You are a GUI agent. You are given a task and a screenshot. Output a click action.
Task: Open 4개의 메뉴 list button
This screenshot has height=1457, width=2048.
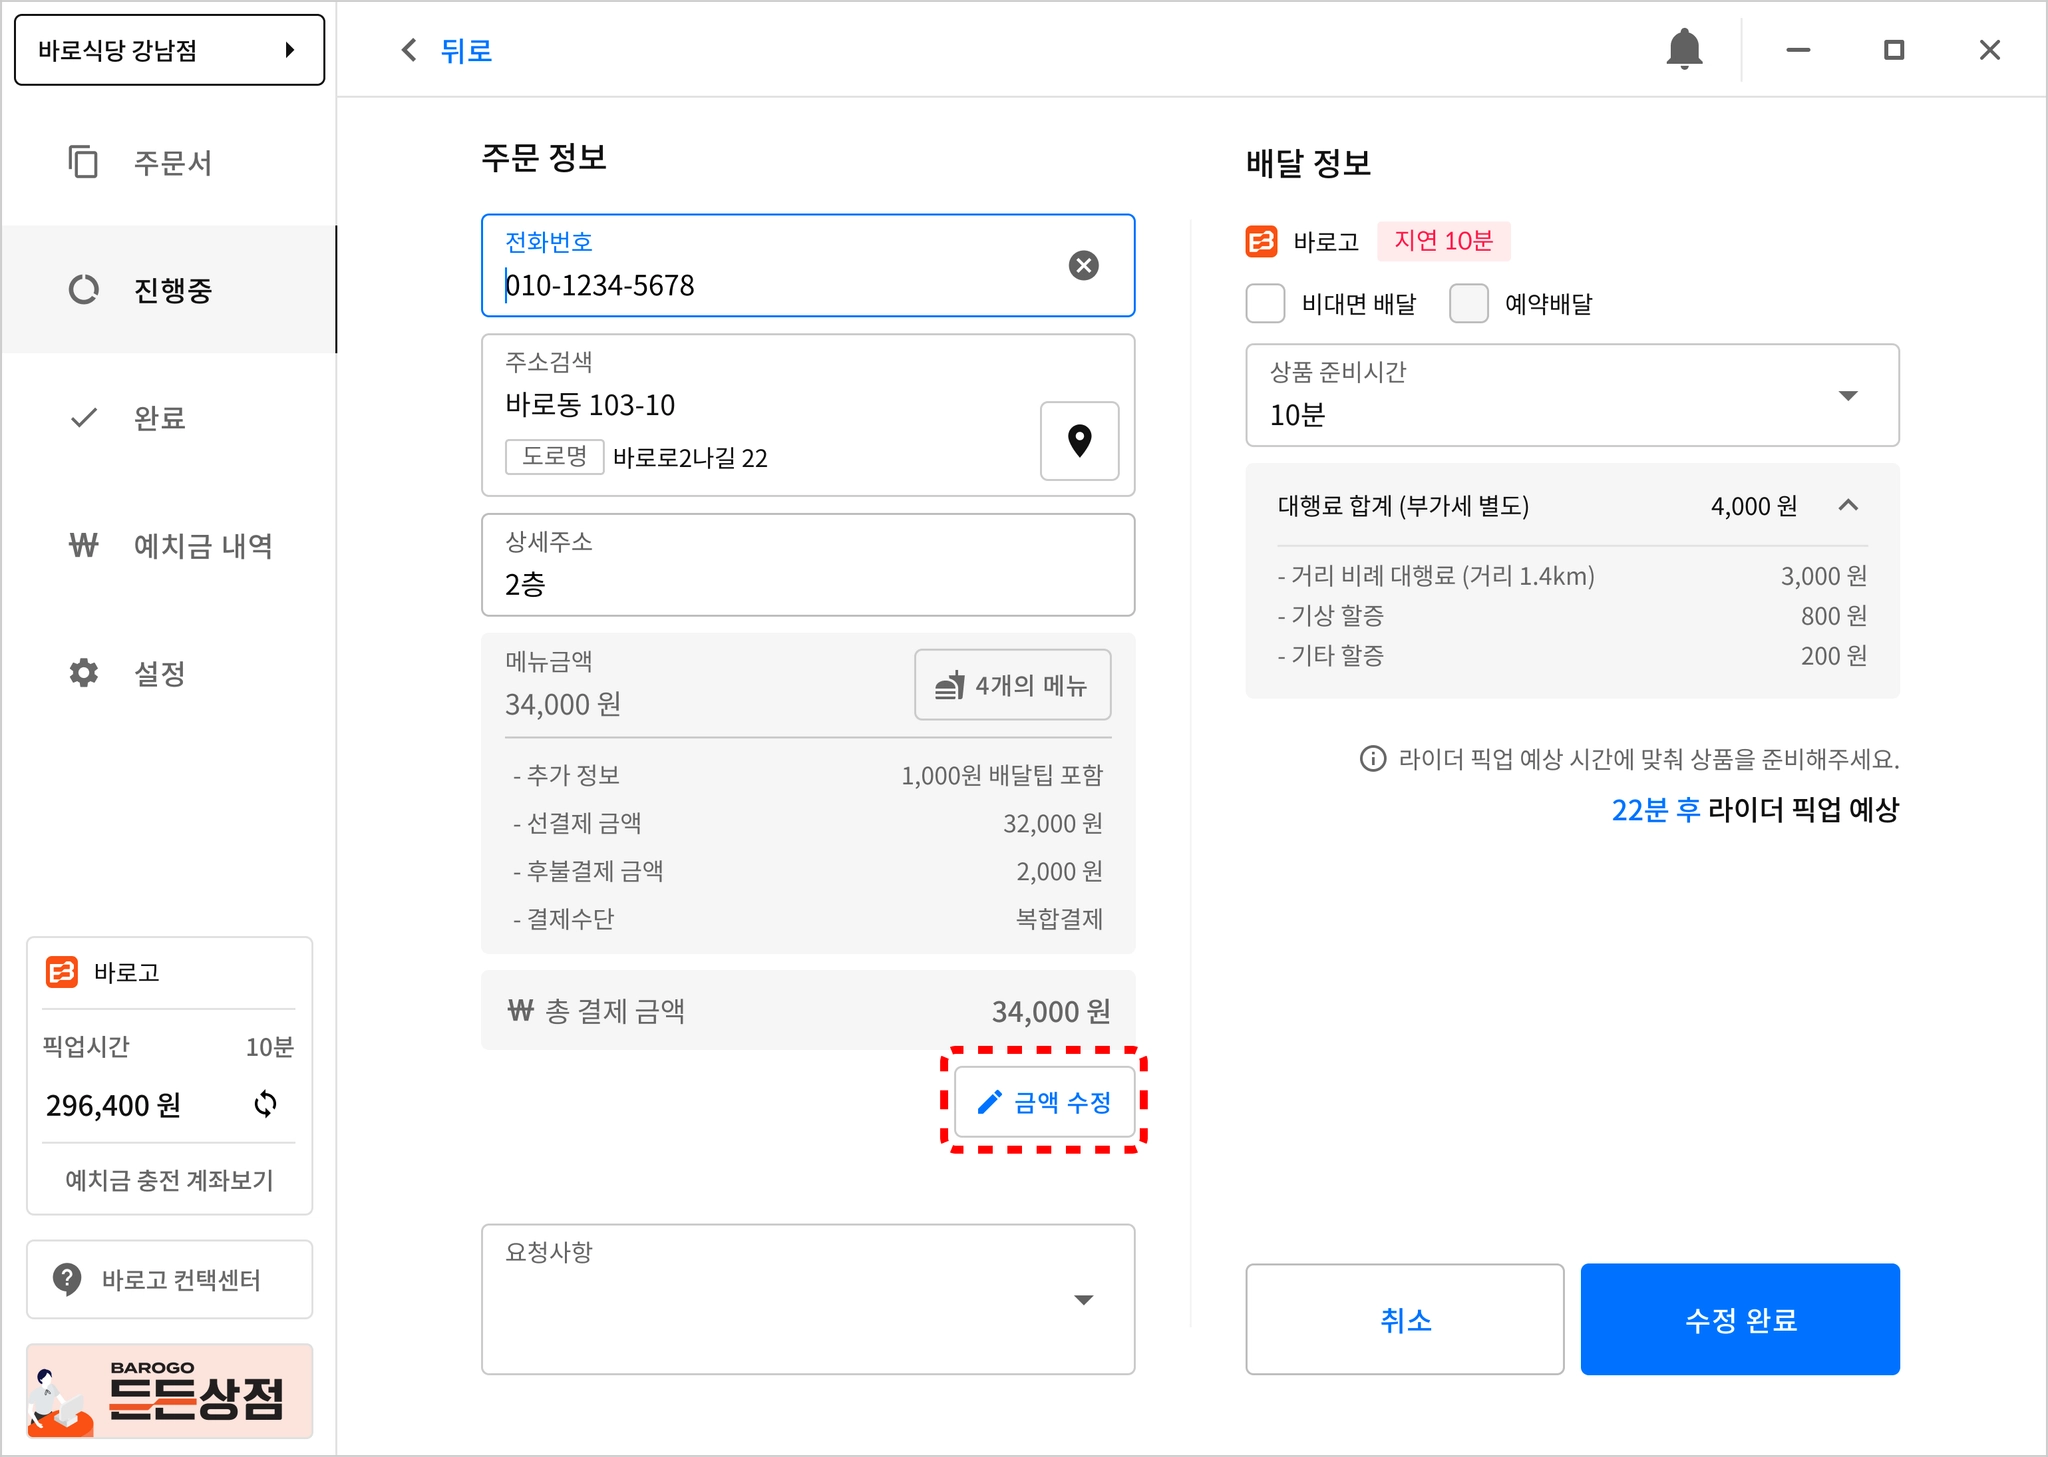click(1012, 685)
